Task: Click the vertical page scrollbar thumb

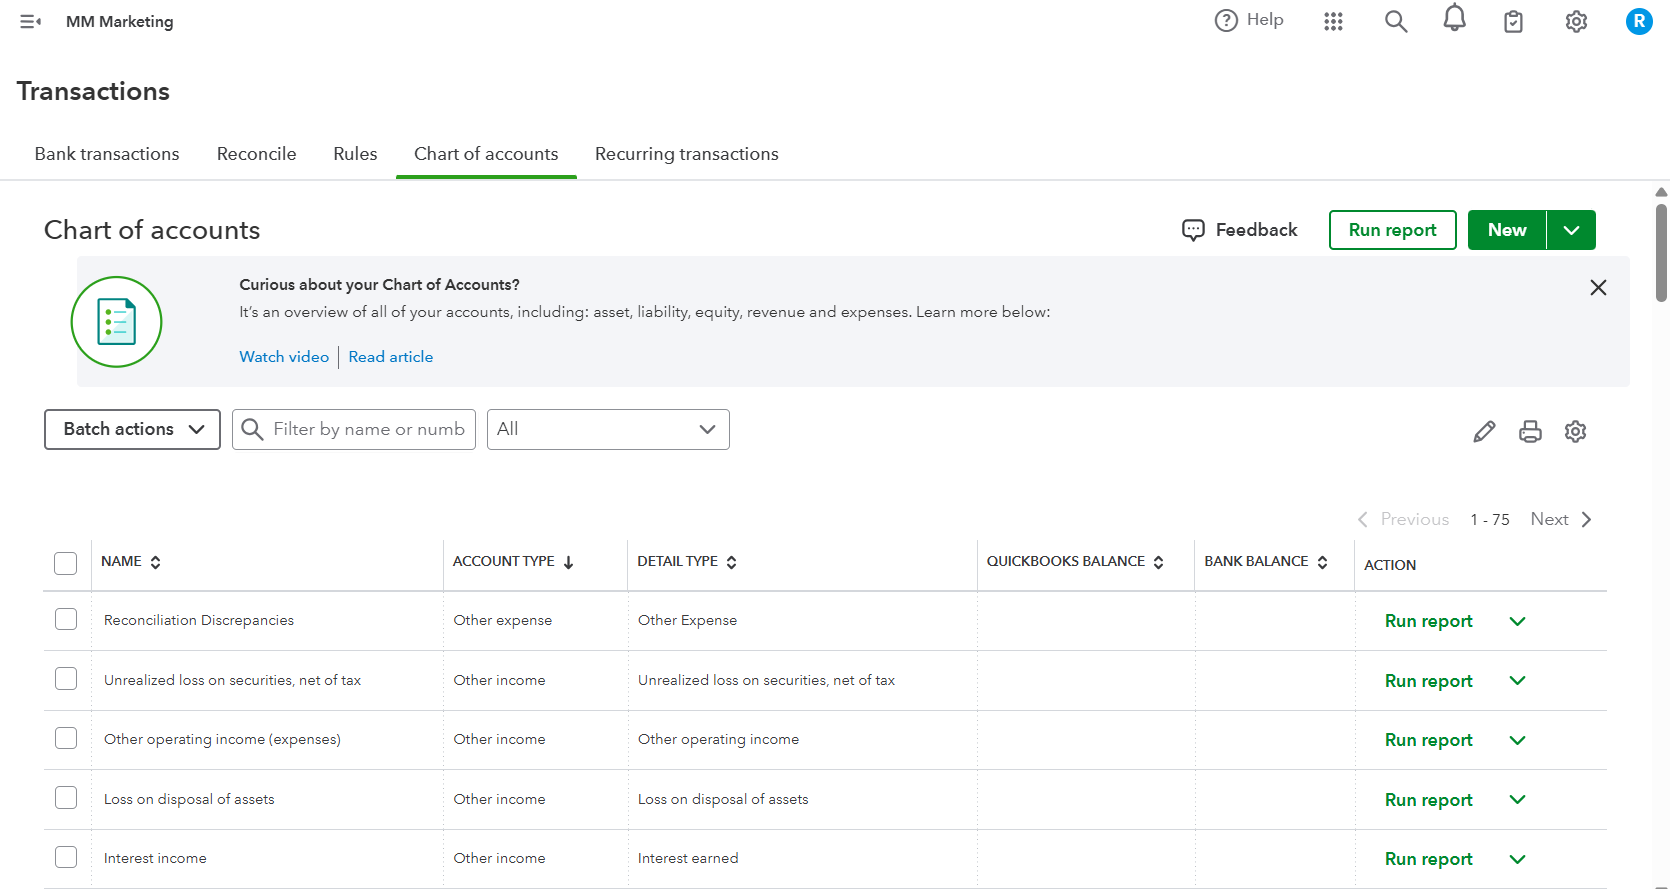Action: tap(1661, 252)
